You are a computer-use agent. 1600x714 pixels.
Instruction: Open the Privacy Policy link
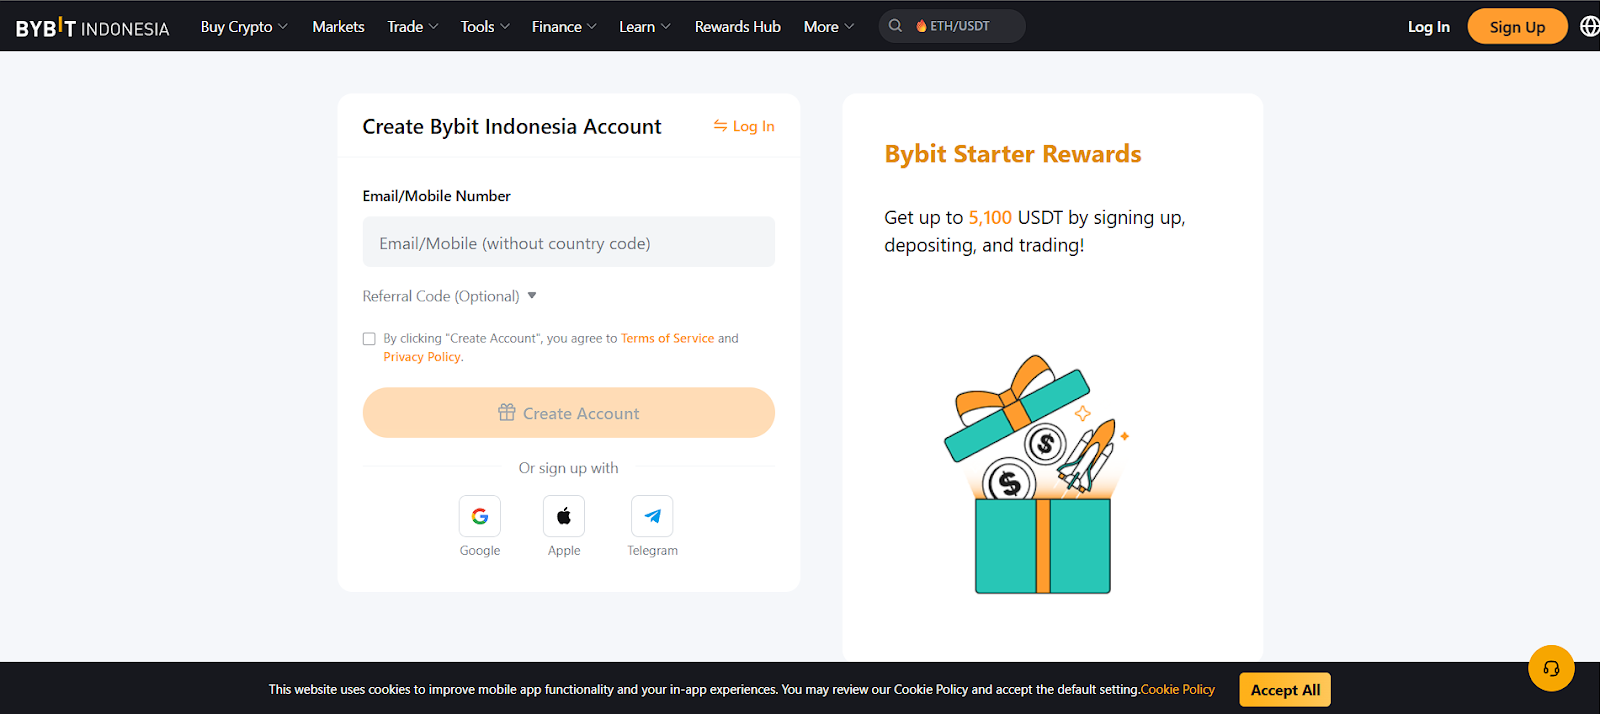[422, 357]
